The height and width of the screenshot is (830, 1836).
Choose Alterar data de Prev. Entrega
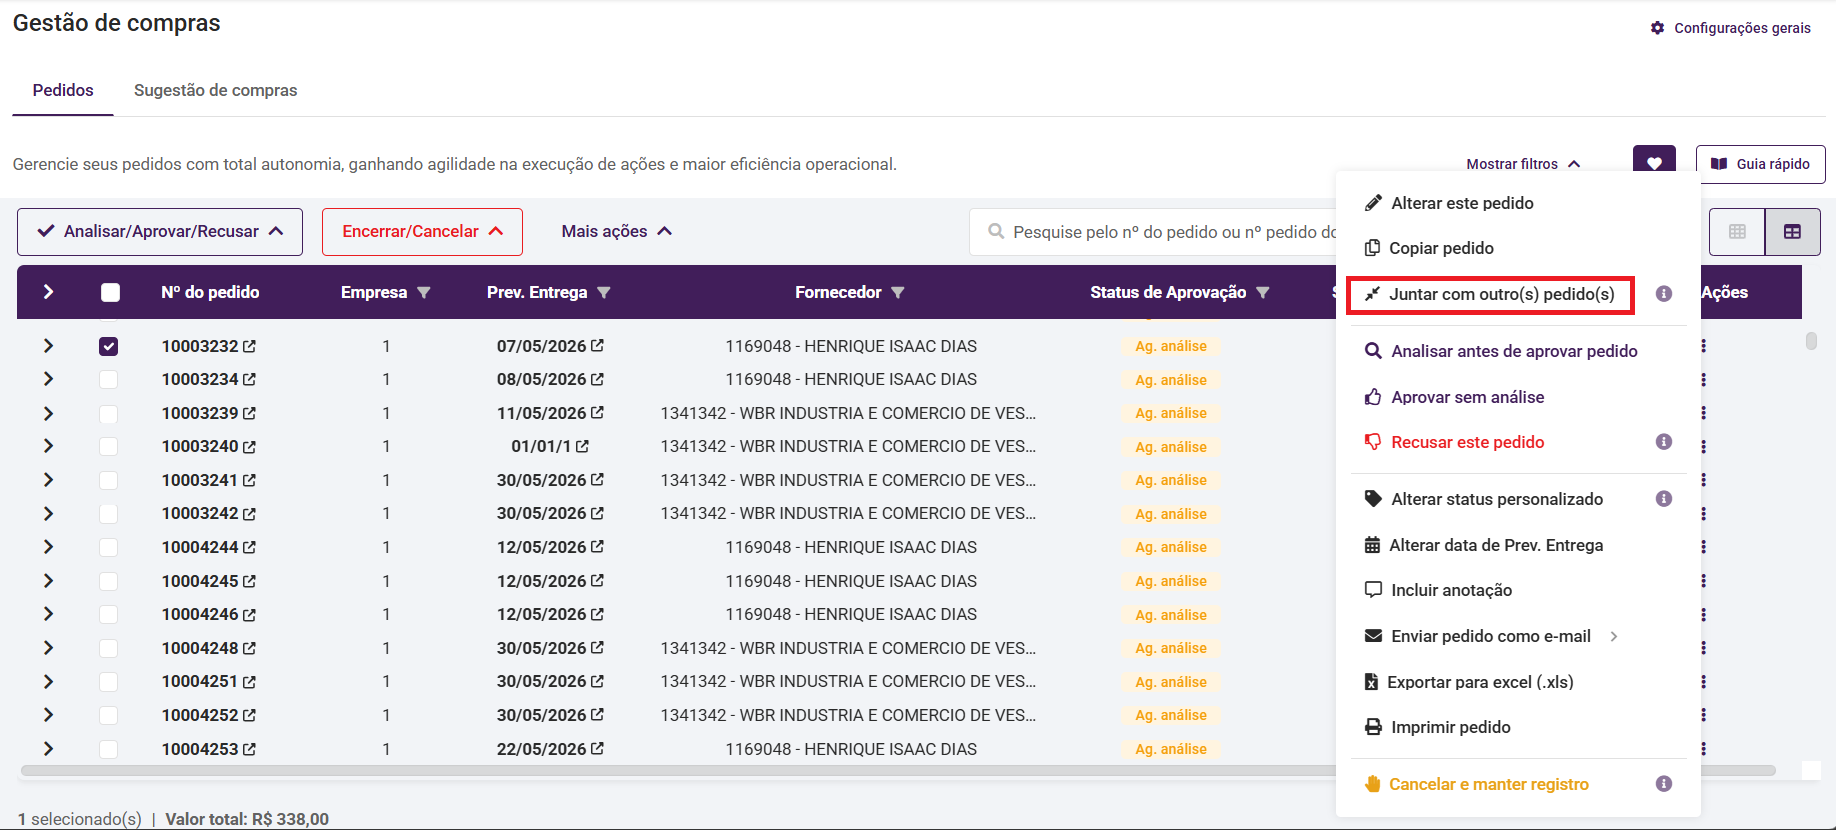coord(1484,545)
